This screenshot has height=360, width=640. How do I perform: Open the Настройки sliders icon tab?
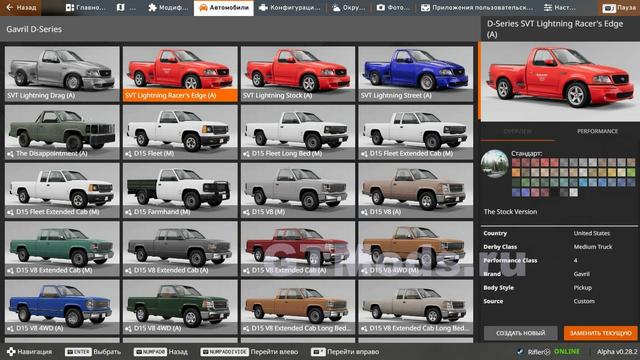559,8
